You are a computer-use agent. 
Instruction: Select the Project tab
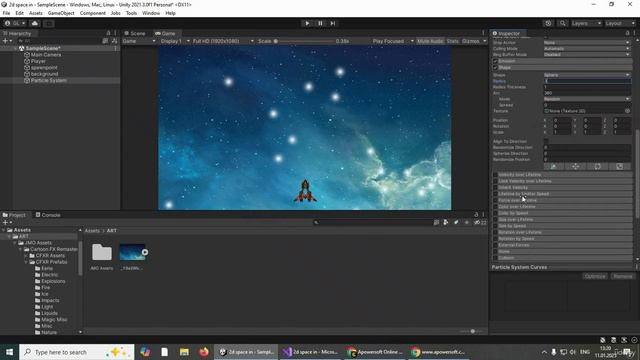tap(14, 215)
